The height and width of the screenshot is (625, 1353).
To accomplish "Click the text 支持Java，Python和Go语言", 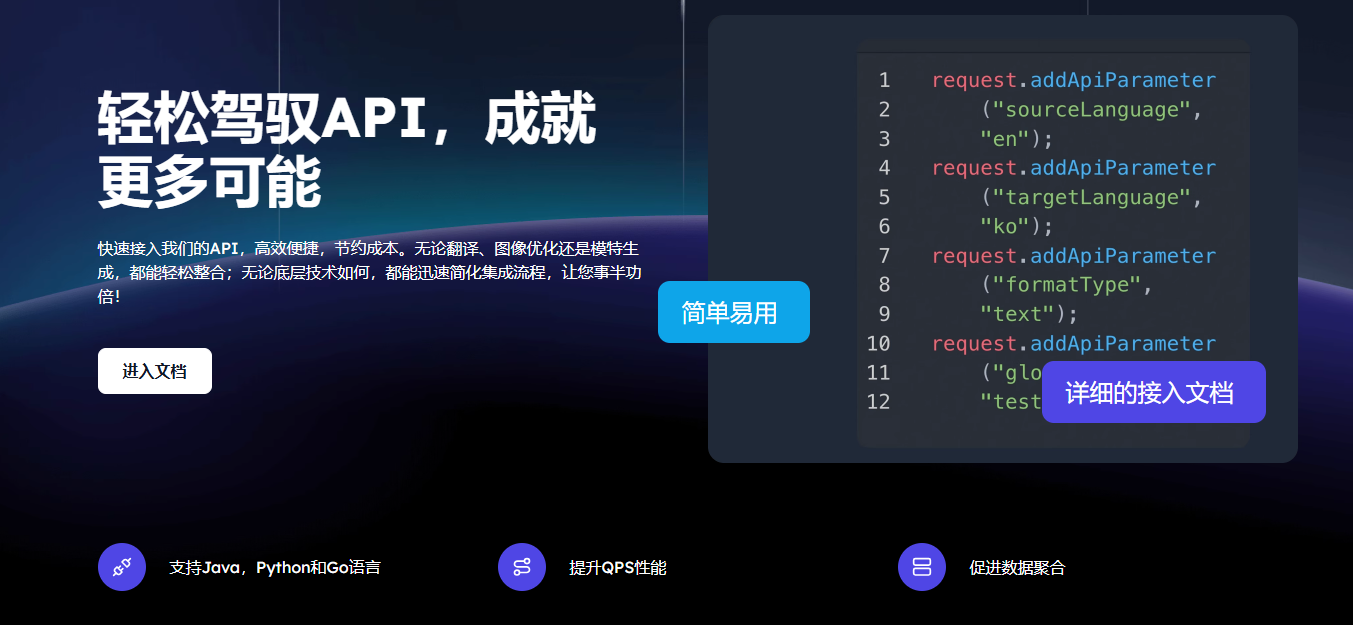I will [x=275, y=568].
